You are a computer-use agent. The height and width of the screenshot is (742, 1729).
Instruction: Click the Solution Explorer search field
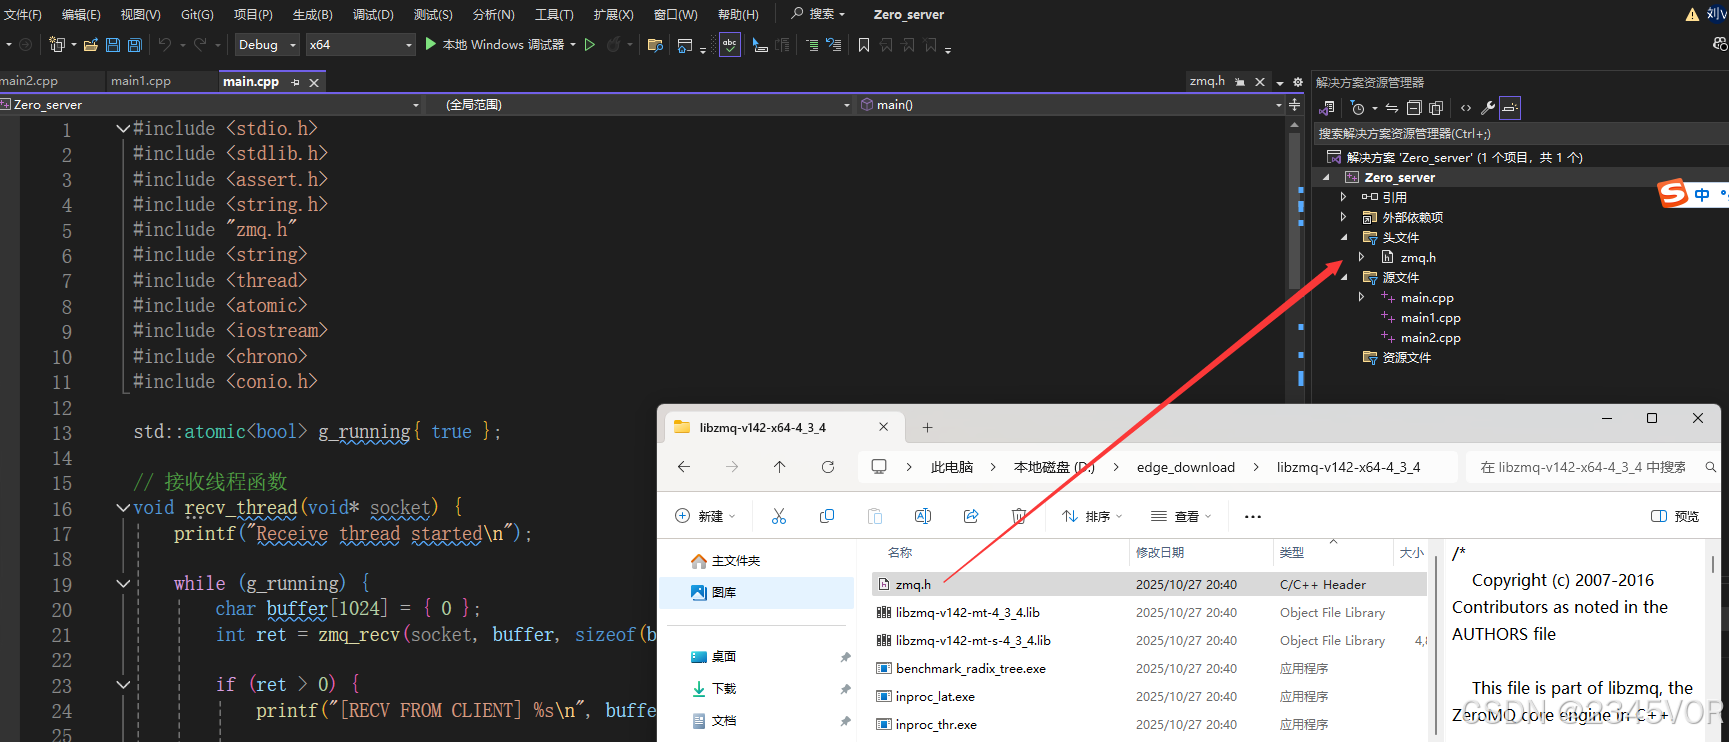[1520, 133]
